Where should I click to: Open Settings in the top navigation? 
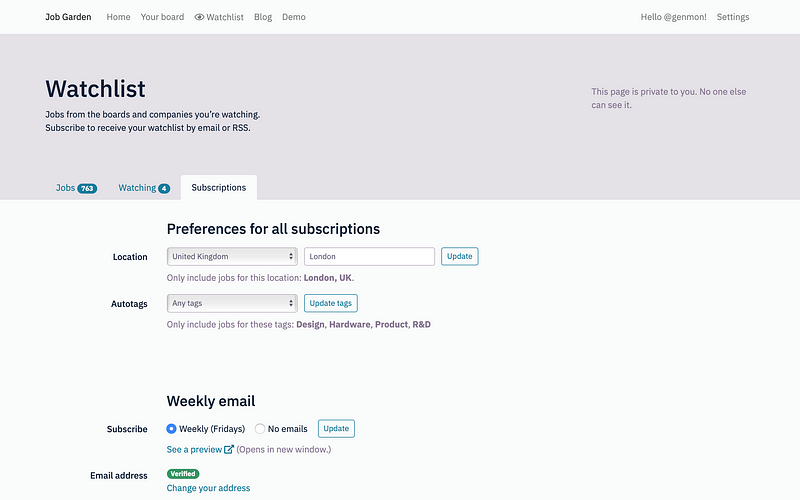[733, 17]
